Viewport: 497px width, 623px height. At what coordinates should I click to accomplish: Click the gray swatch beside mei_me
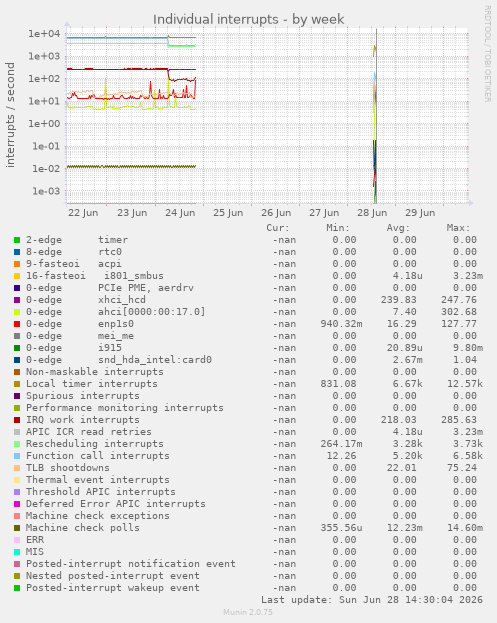click(x=17, y=336)
